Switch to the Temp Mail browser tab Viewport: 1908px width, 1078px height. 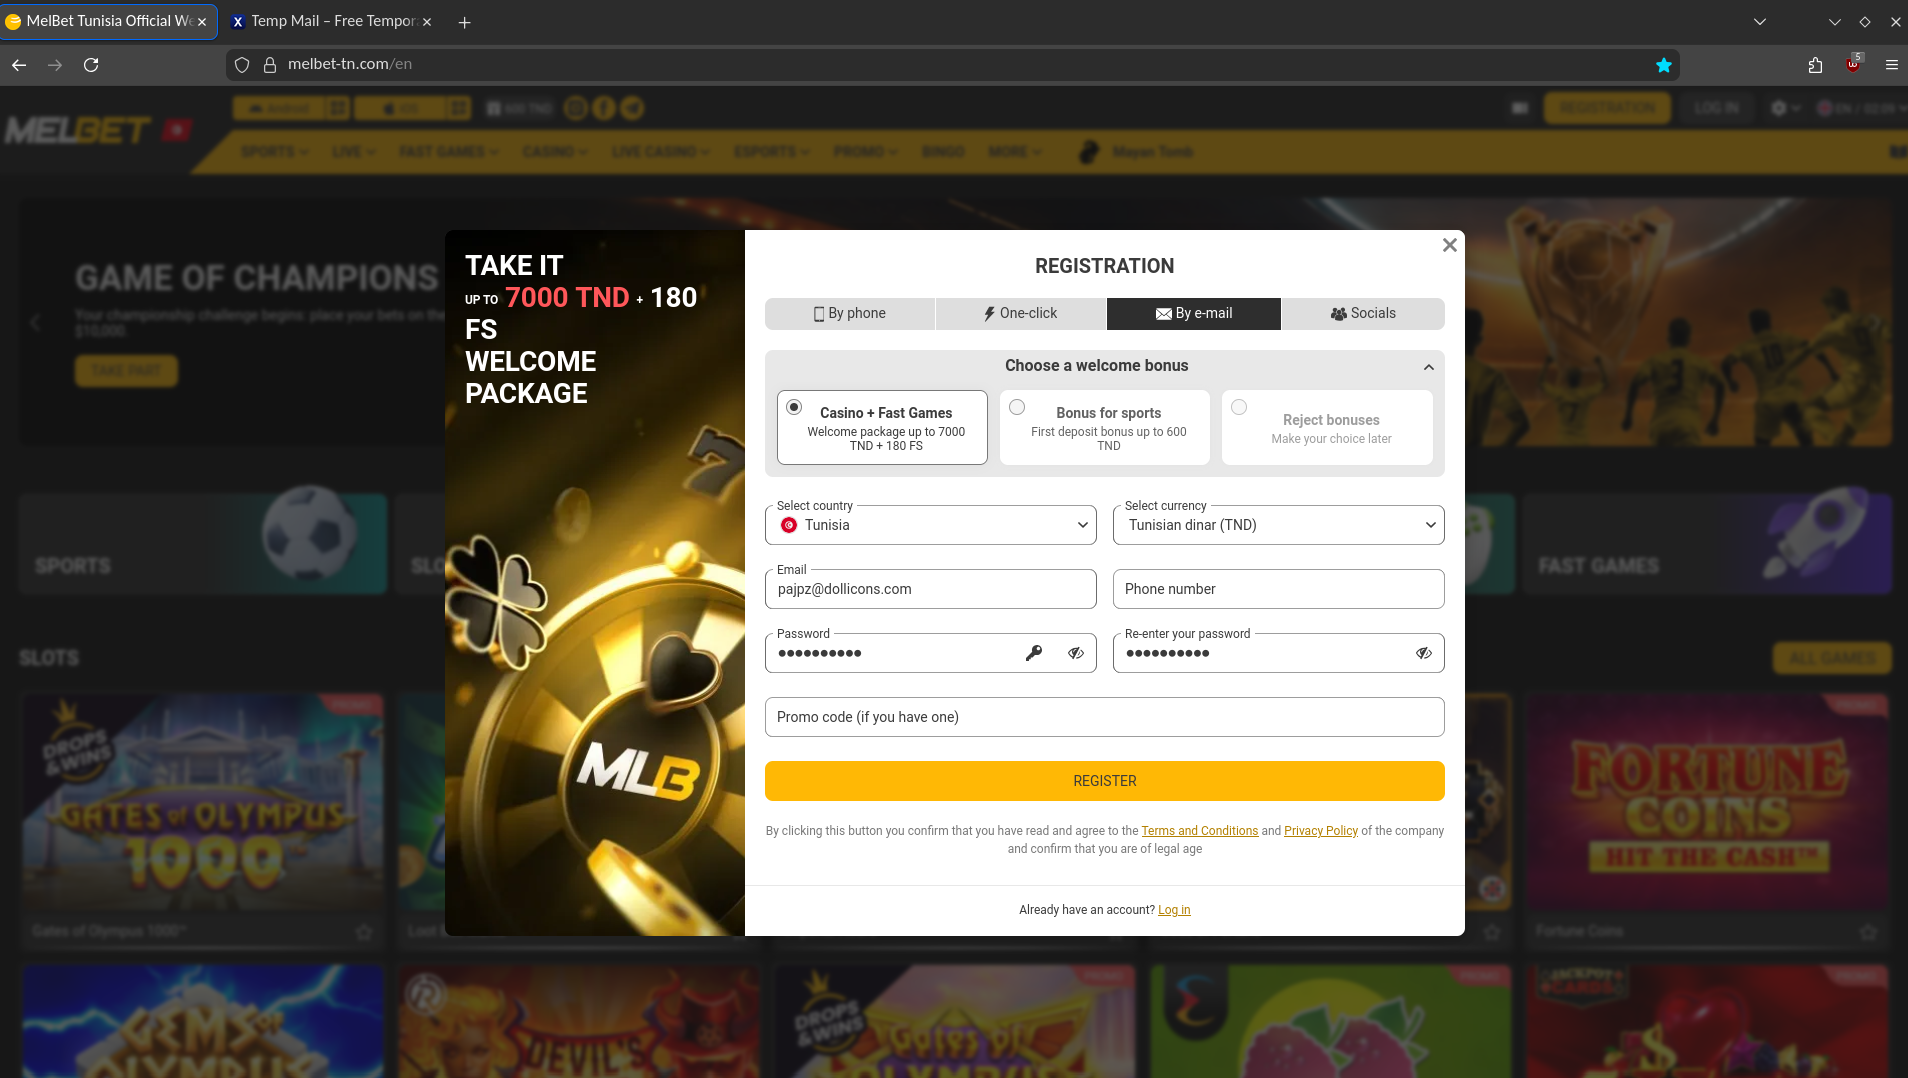330,21
